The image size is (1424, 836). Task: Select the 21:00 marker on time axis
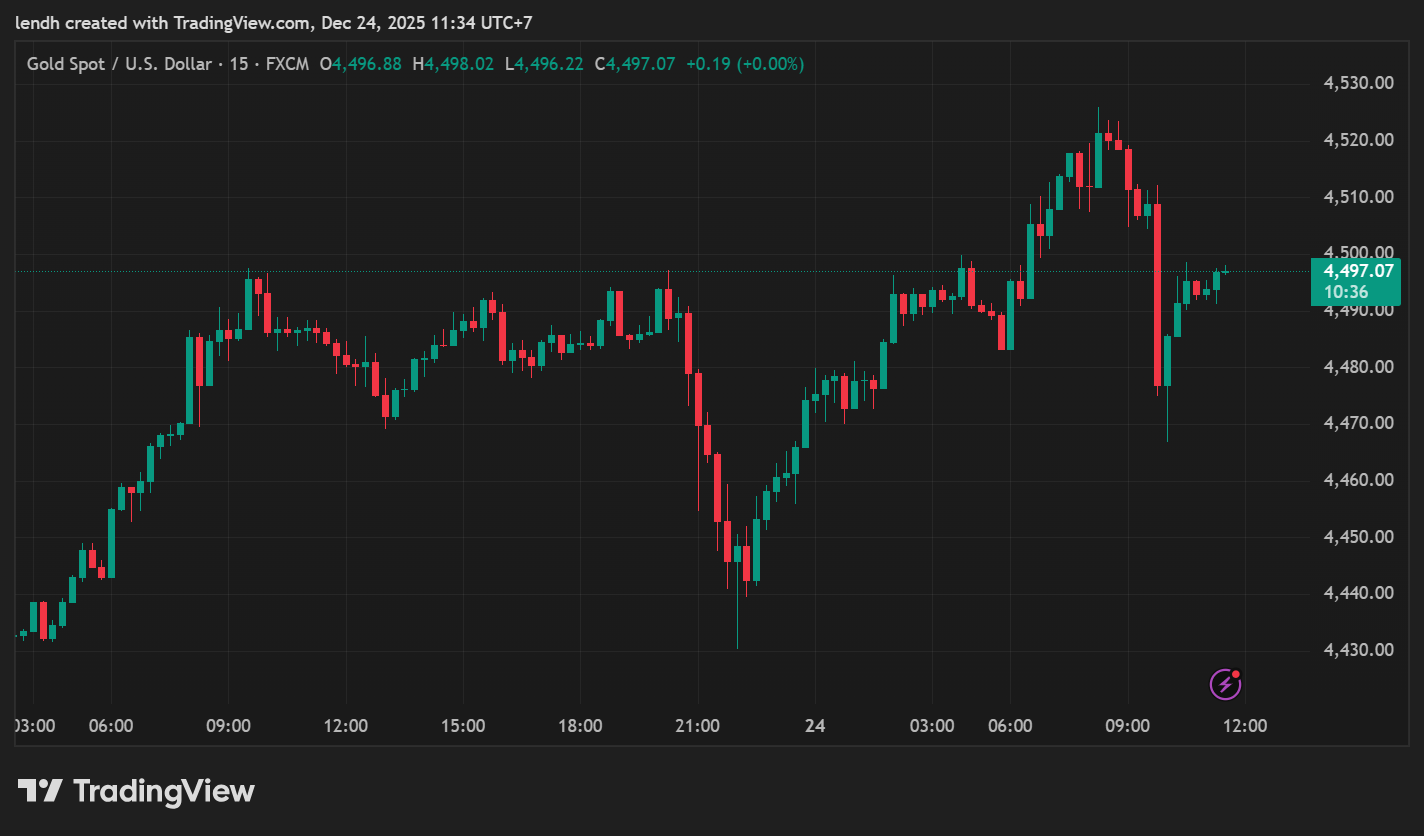tap(697, 726)
